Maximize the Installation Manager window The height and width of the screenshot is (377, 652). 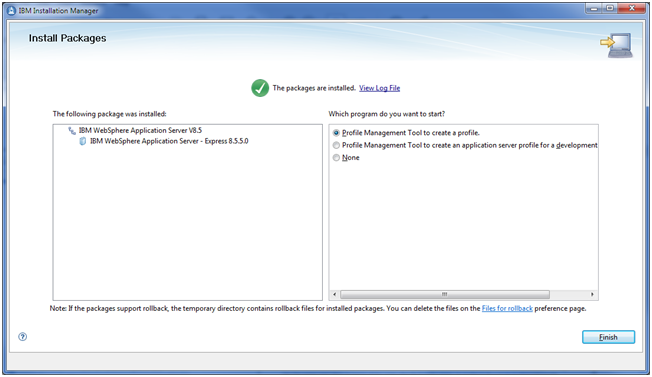pos(610,8)
